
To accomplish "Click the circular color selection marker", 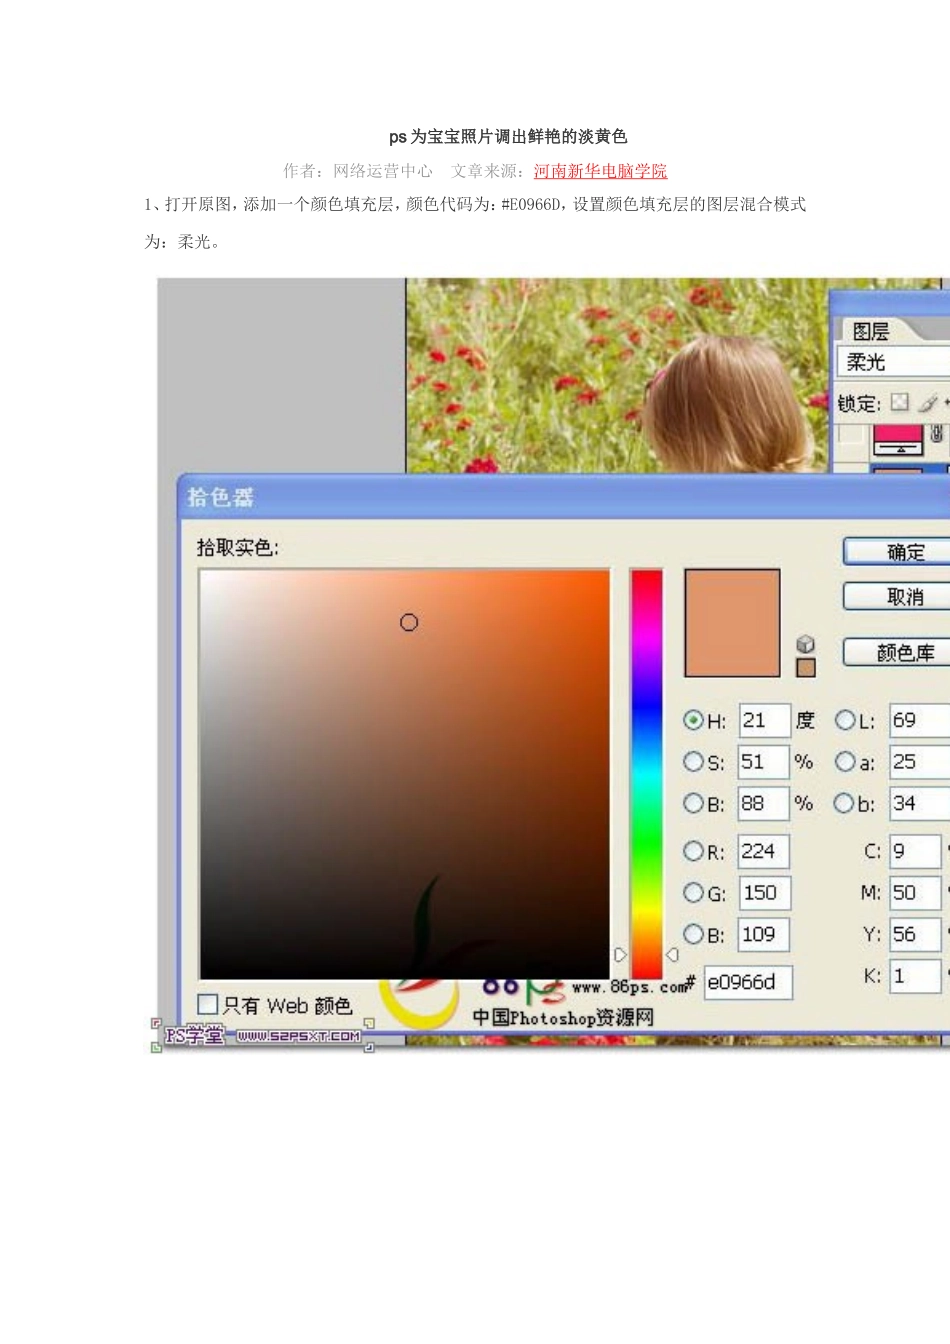I will tap(409, 623).
